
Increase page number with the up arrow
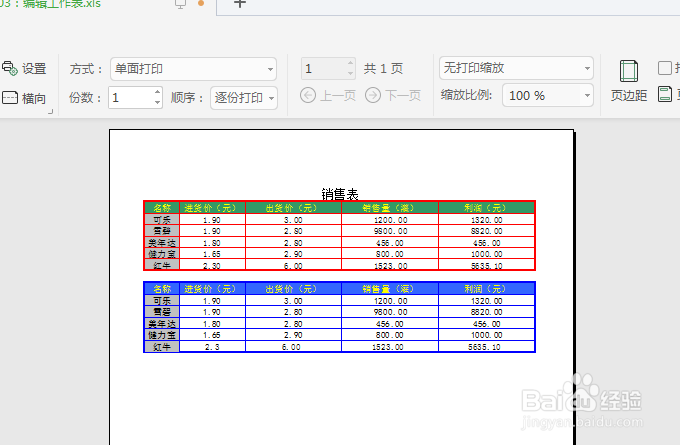(x=350, y=63)
